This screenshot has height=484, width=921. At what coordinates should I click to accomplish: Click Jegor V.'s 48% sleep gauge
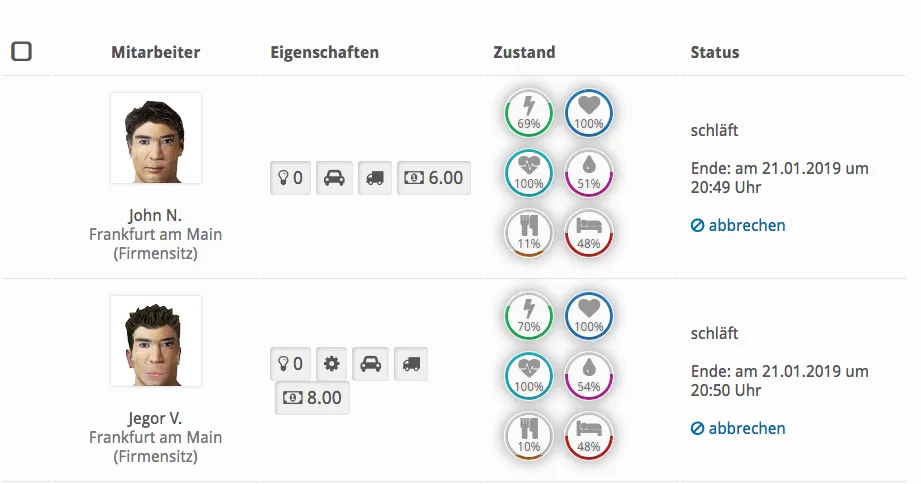pos(589,435)
